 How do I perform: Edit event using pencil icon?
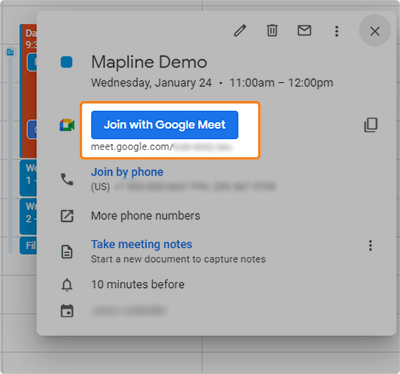(x=240, y=31)
